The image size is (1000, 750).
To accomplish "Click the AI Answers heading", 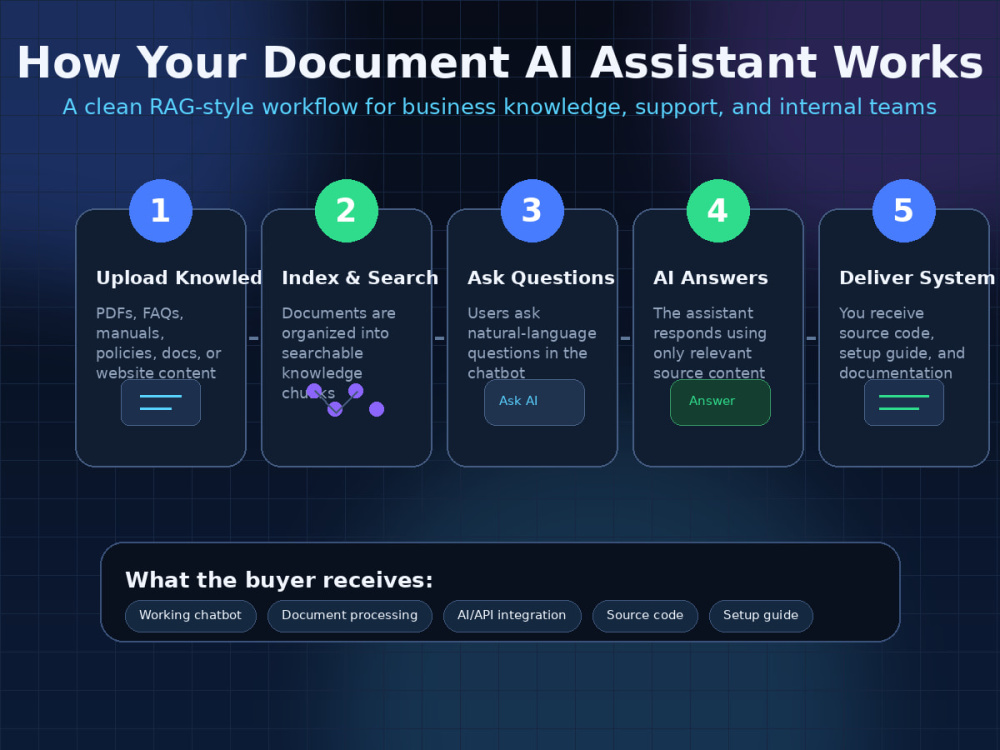I will 710,278.
